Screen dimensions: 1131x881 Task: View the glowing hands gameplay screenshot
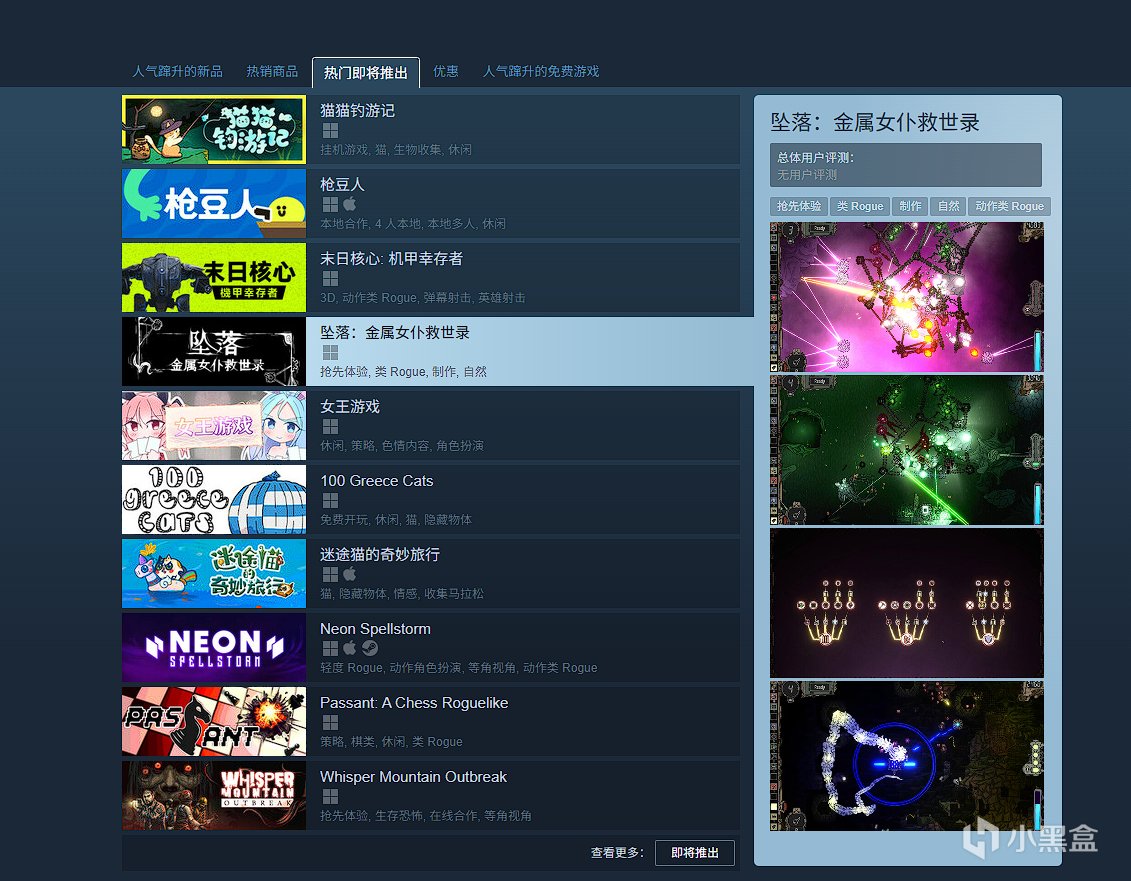[x=907, y=602]
